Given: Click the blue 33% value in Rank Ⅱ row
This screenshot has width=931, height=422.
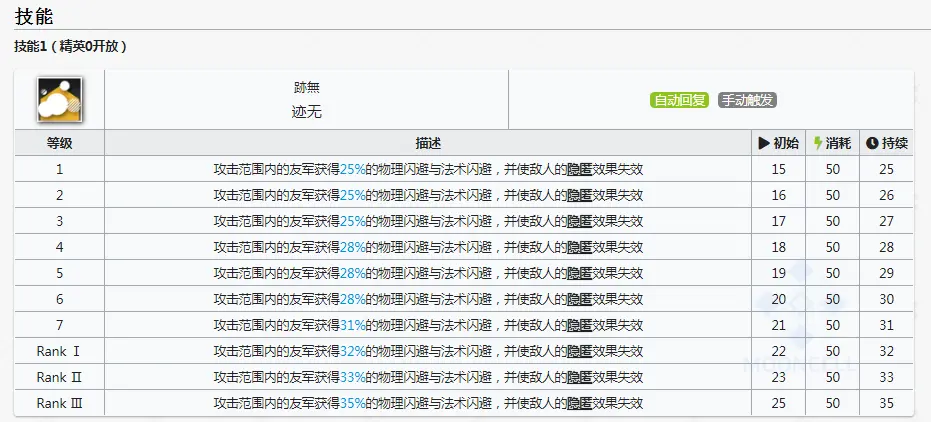Looking at the screenshot, I should click(353, 377).
